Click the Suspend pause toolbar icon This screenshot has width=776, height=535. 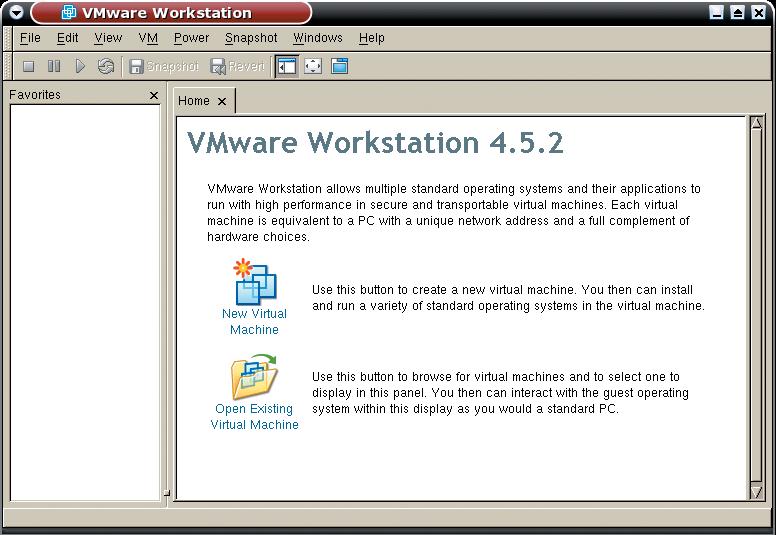pyautogui.click(x=53, y=66)
